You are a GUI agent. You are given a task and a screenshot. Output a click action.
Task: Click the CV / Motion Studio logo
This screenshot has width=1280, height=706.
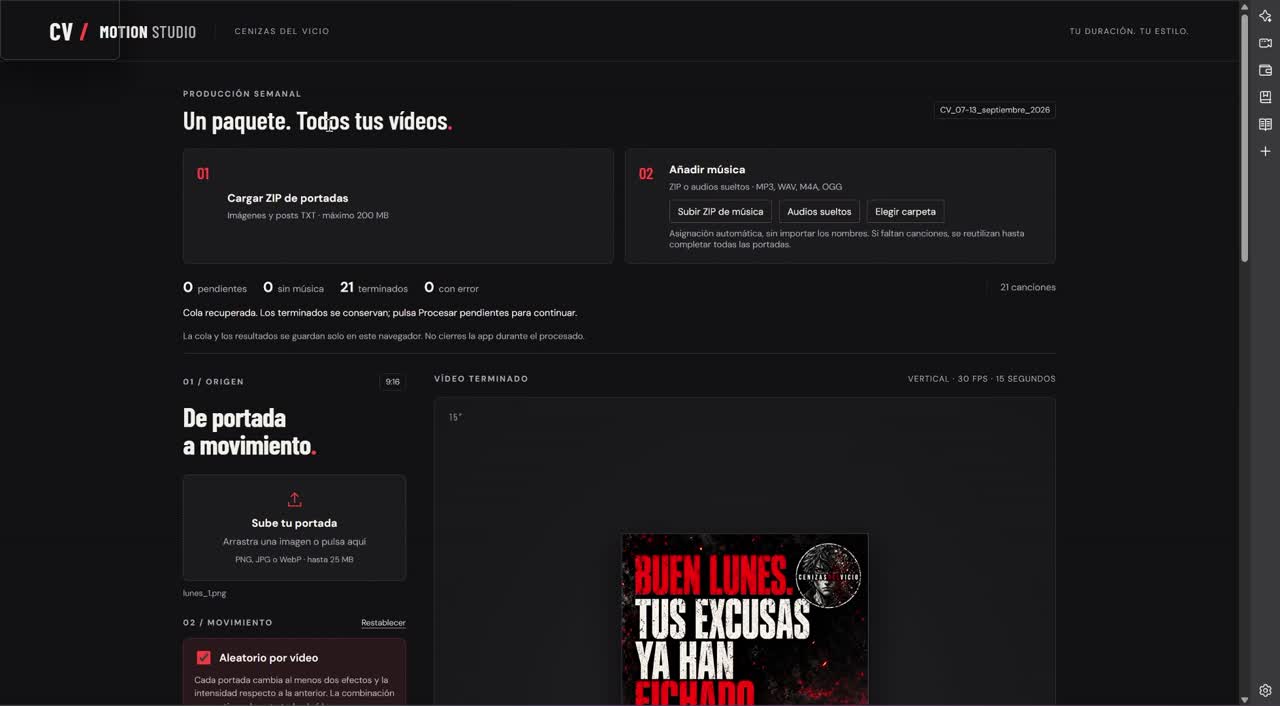[x=122, y=31]
